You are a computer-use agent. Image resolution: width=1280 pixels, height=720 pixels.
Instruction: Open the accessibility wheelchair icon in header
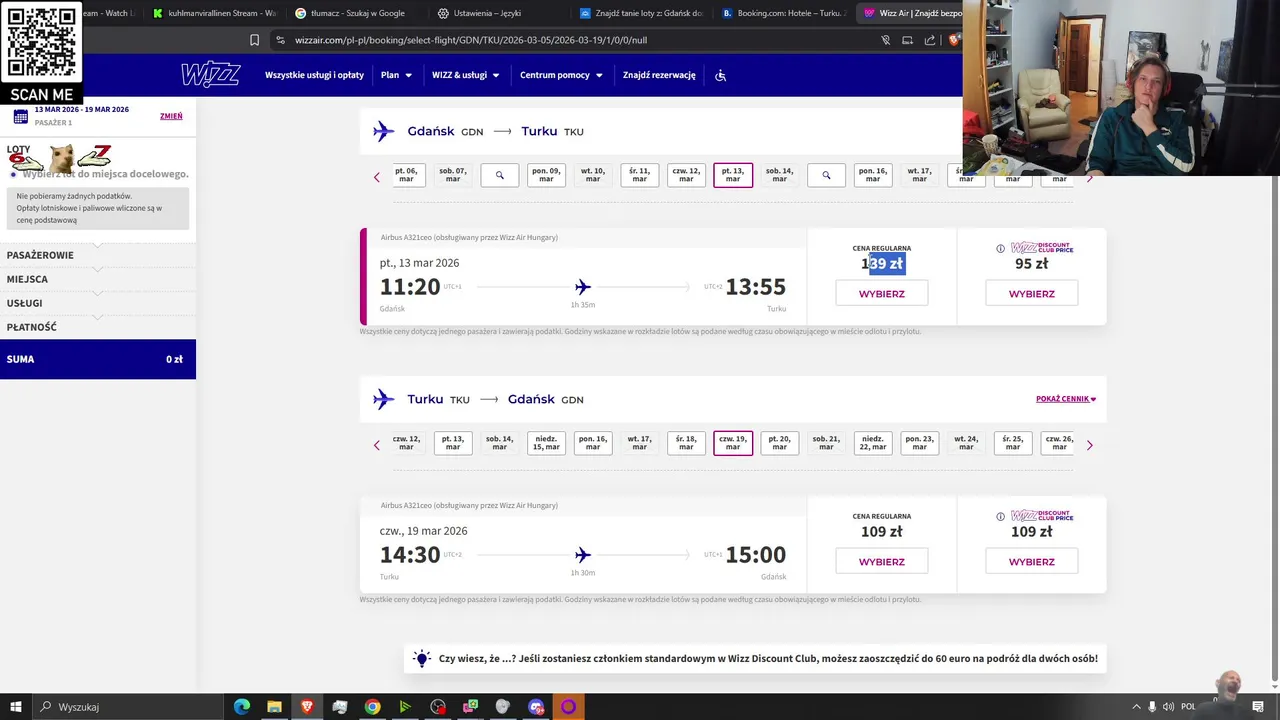pyautogui.click(x=720, y=75)
